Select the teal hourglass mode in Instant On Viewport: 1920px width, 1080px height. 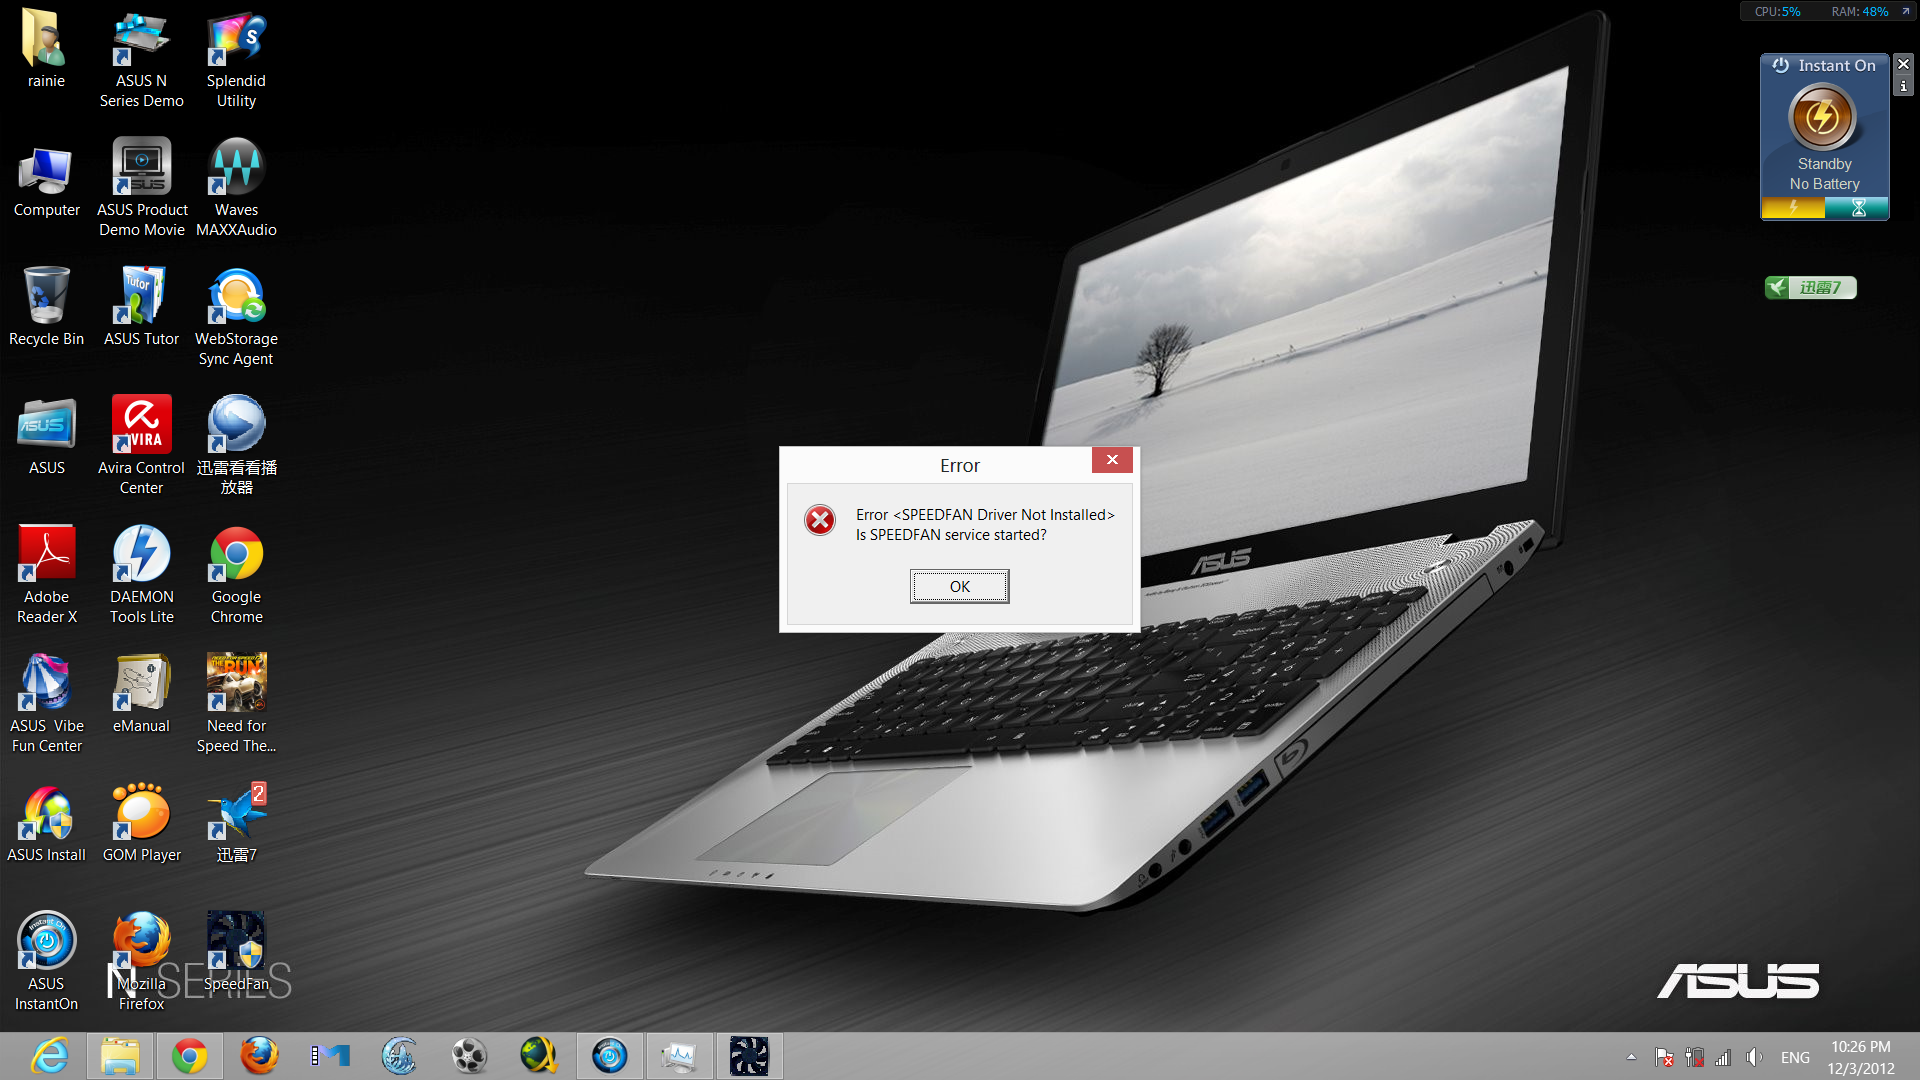[1857, 208]
